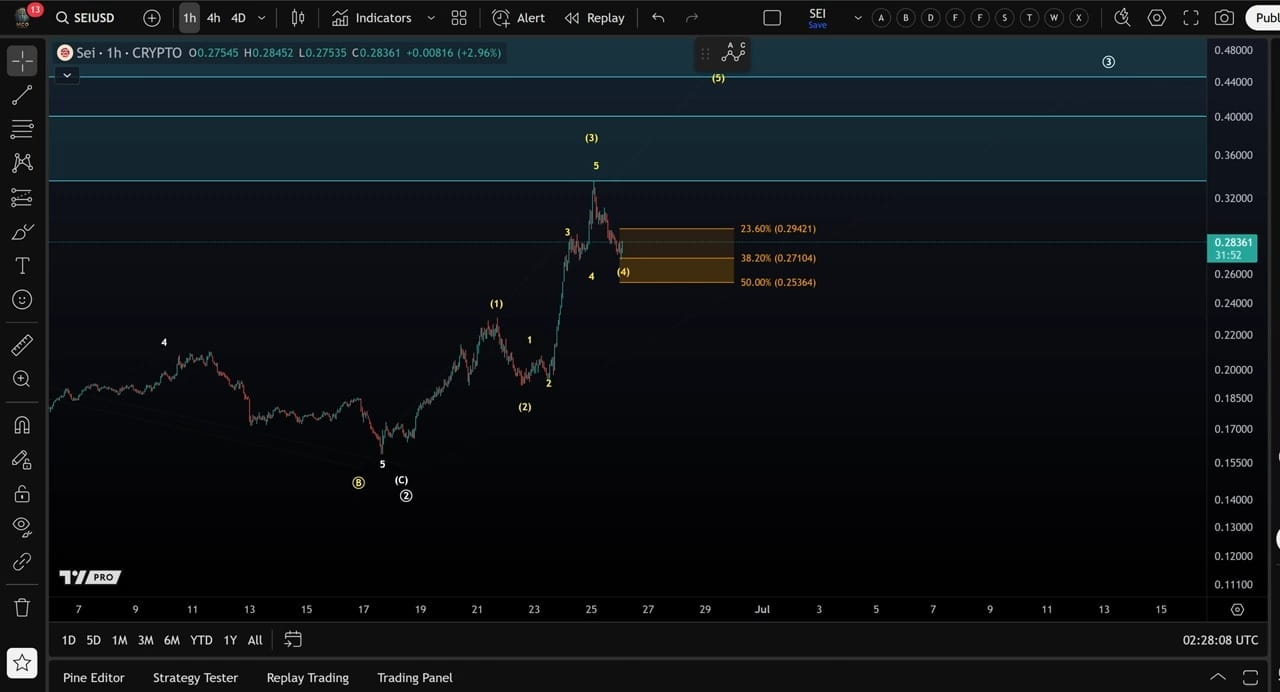The image size is (1280, 692).
Task: Take a chart snapshot with the camera icon
Action: click(x=1224, y=17)
